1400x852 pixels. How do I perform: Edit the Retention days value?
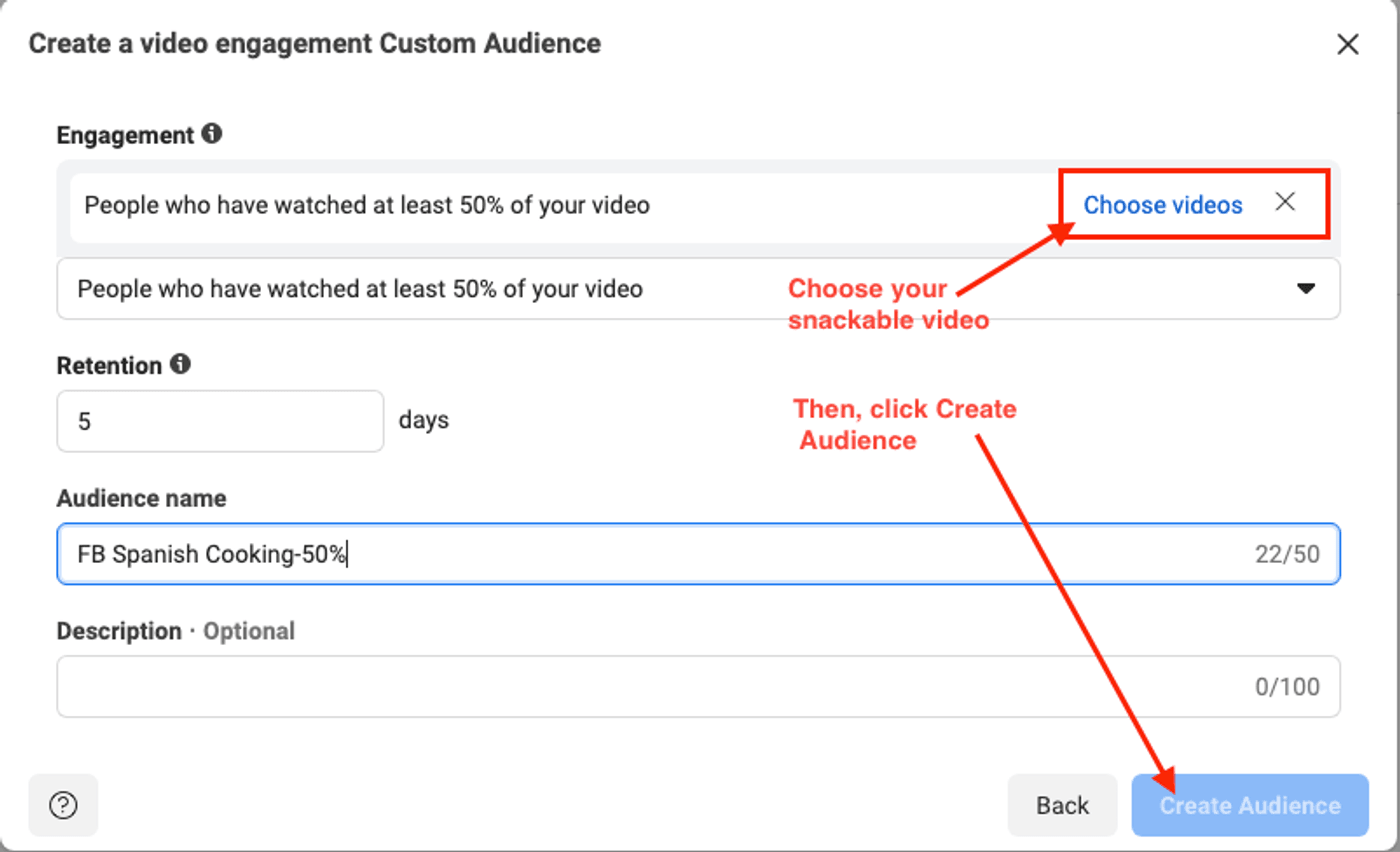tap(219, 420)
